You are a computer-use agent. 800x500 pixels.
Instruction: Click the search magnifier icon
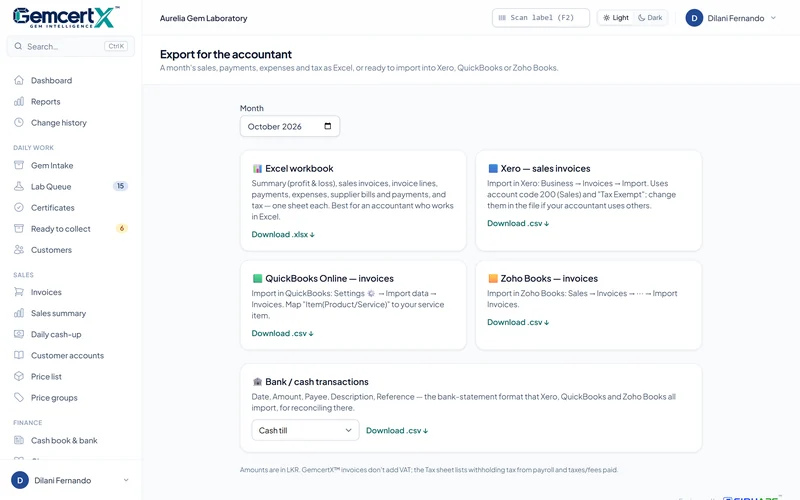(18, 46)
